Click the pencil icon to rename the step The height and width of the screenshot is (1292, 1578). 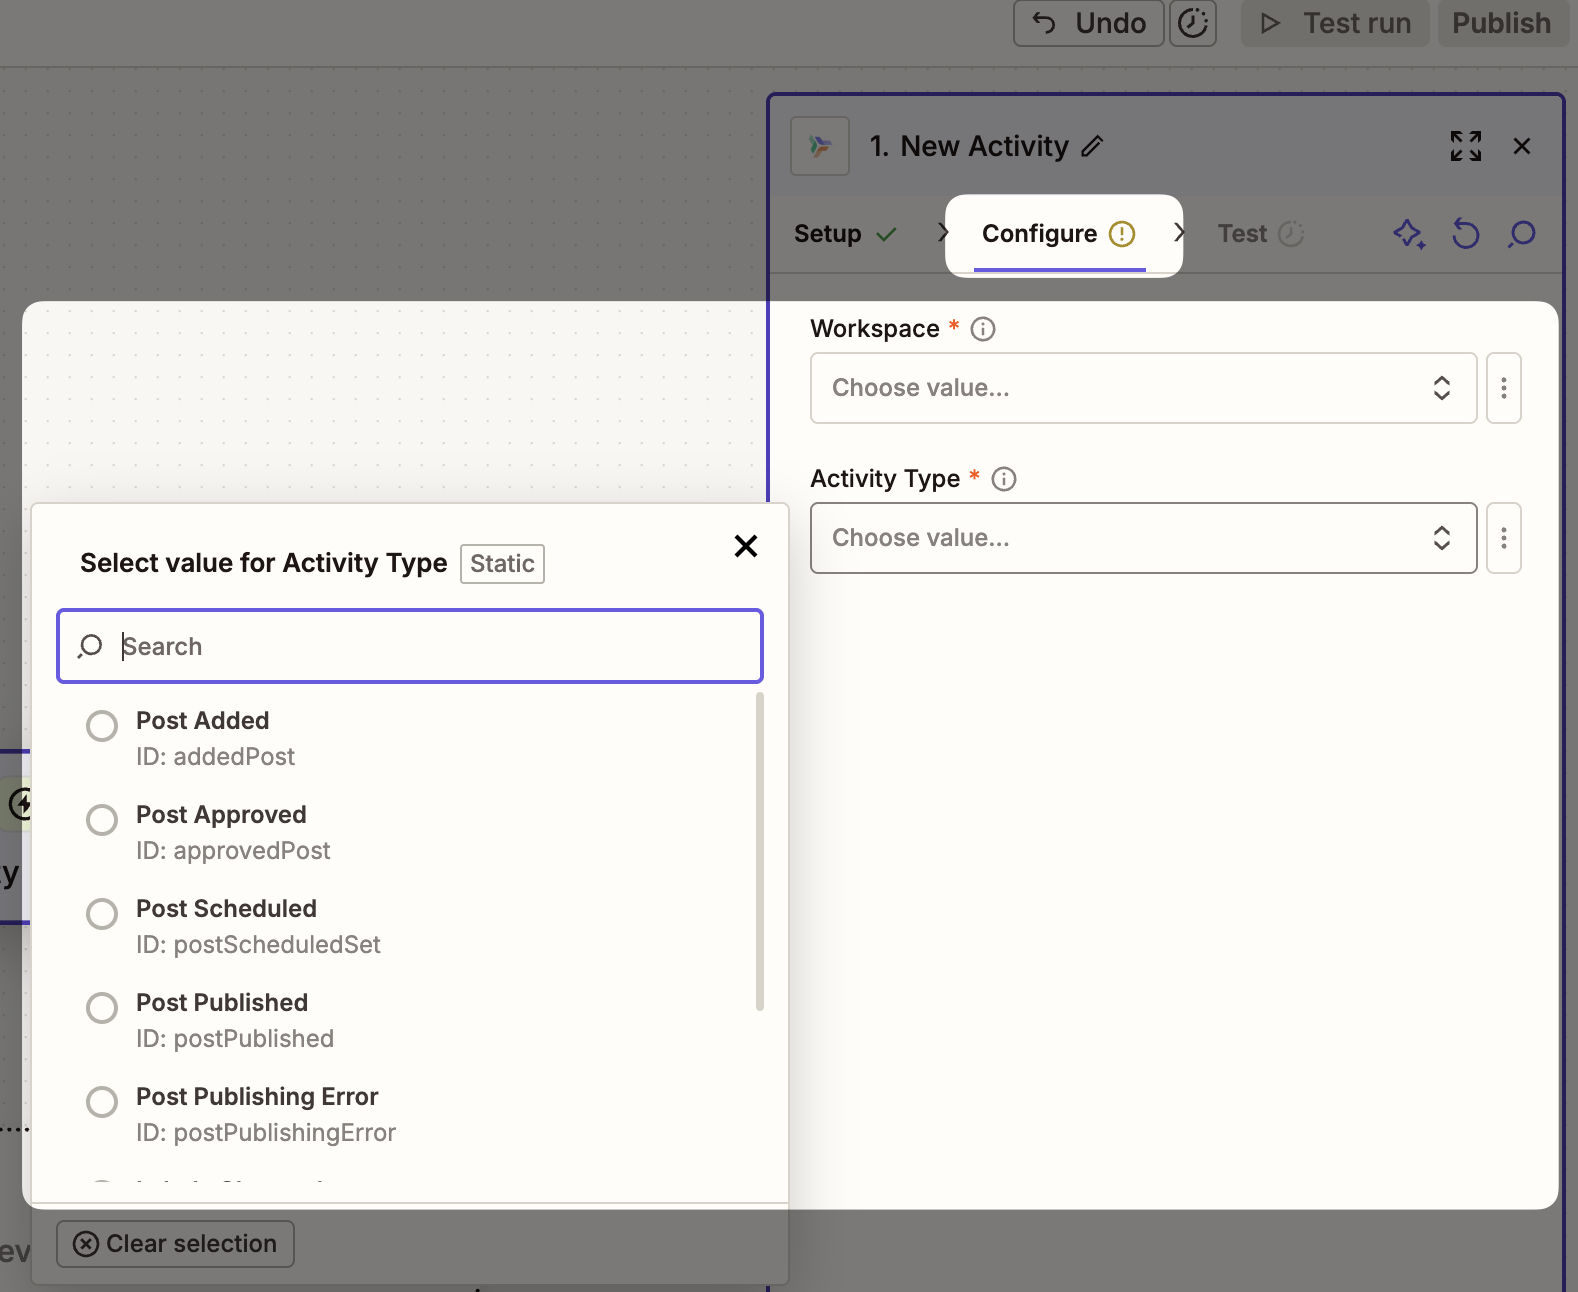[x=1092, y=147]
